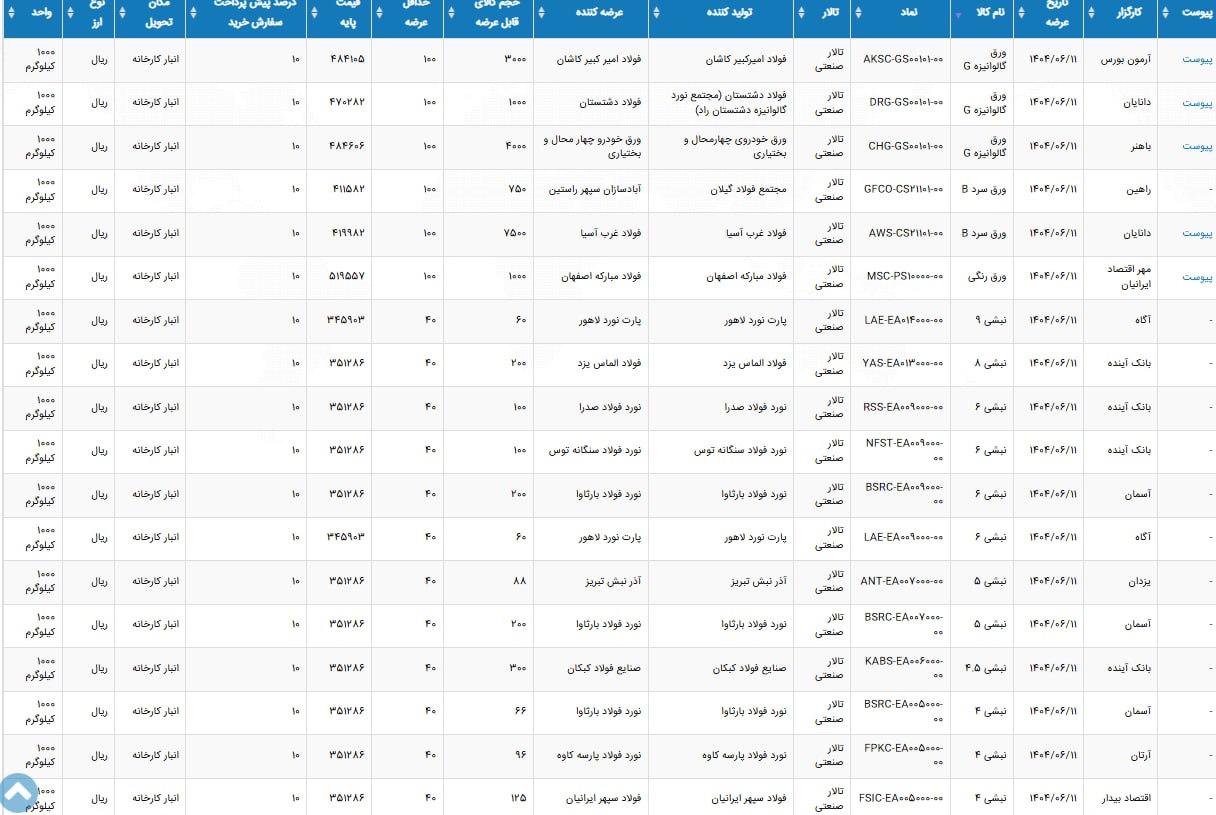Image resolution: width=1216 pixels, height=815 pixels.
Task: Click broker name مهر اقتصاد ایرانیان
Action: coord(1128,277)
